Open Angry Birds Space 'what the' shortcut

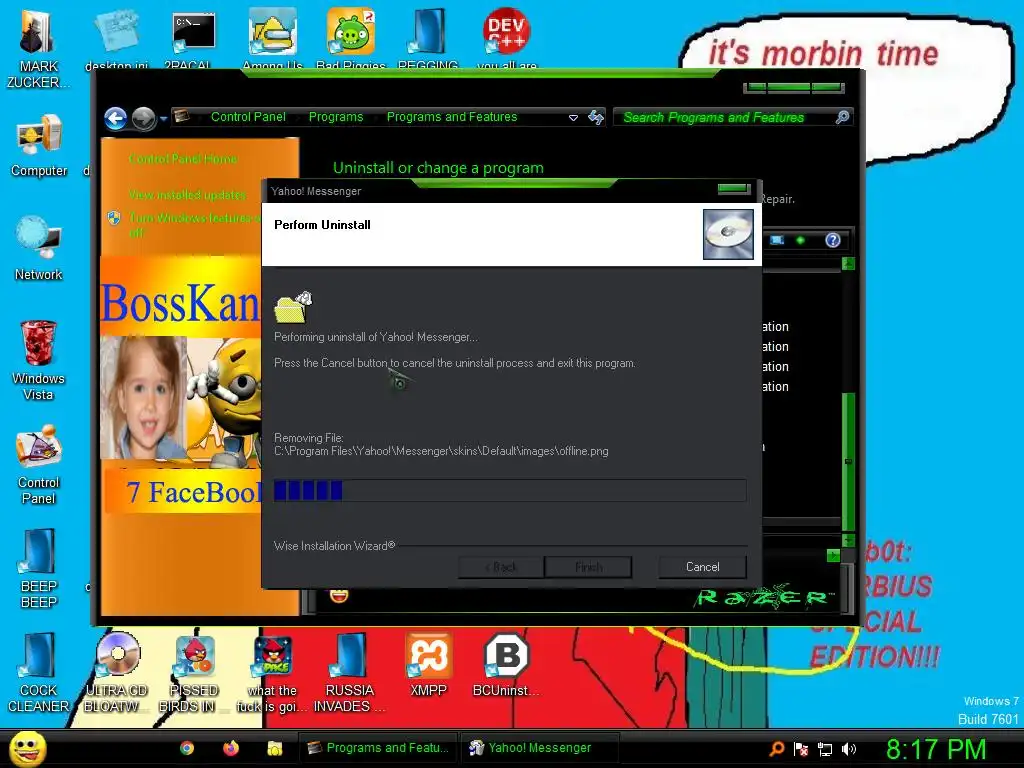coord(272,673)
